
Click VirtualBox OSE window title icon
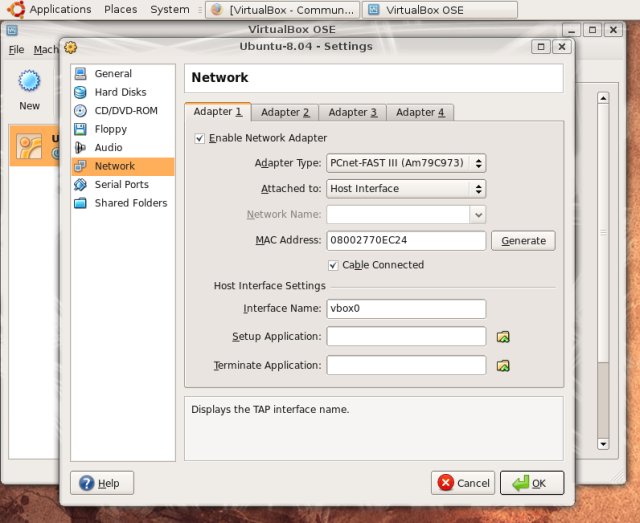click(x=12, y=30)
